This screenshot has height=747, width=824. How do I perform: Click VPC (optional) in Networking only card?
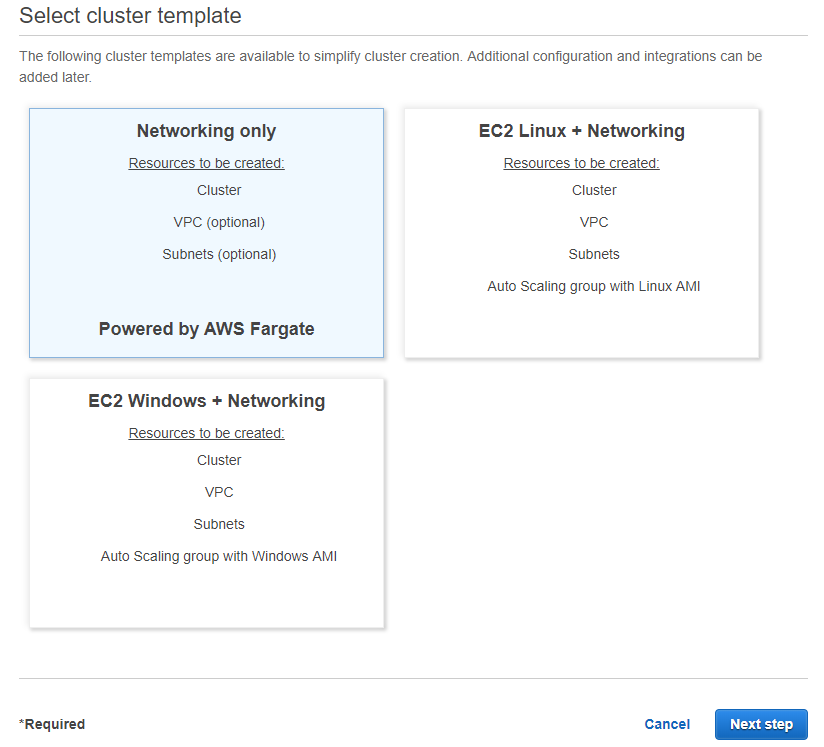[219, 222]
